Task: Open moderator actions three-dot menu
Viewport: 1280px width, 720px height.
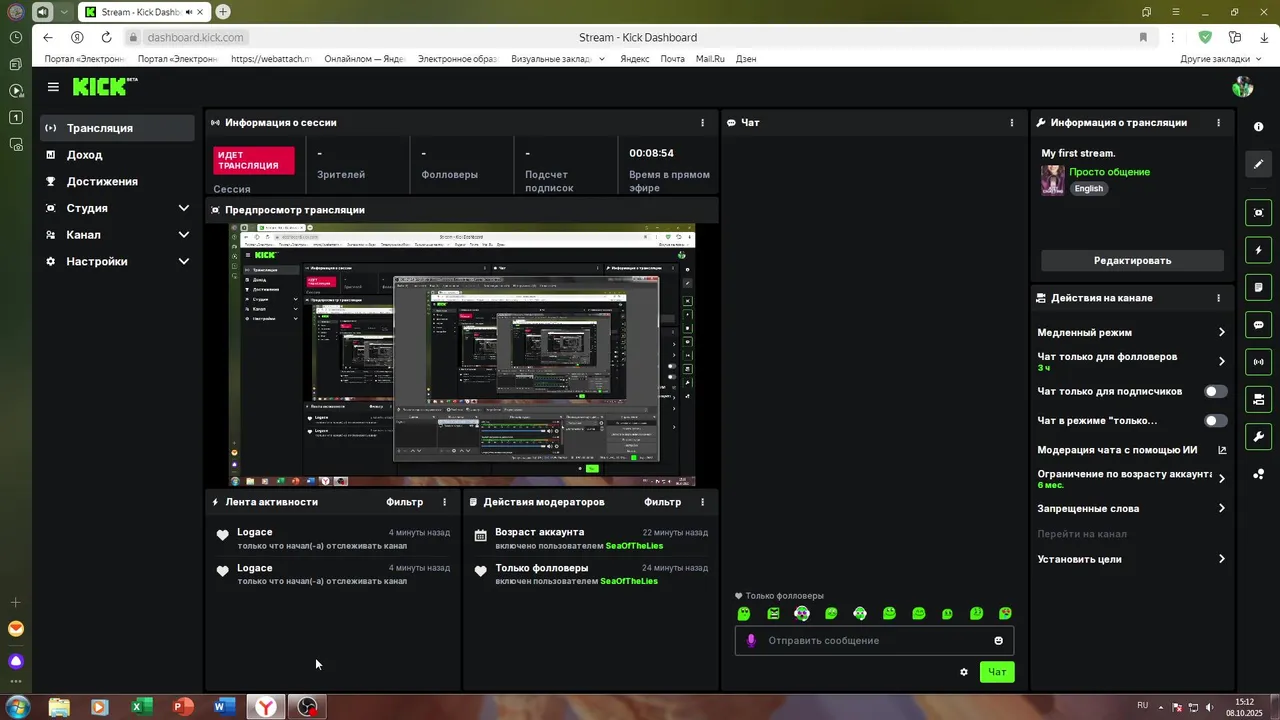Action: coord(702,502)
